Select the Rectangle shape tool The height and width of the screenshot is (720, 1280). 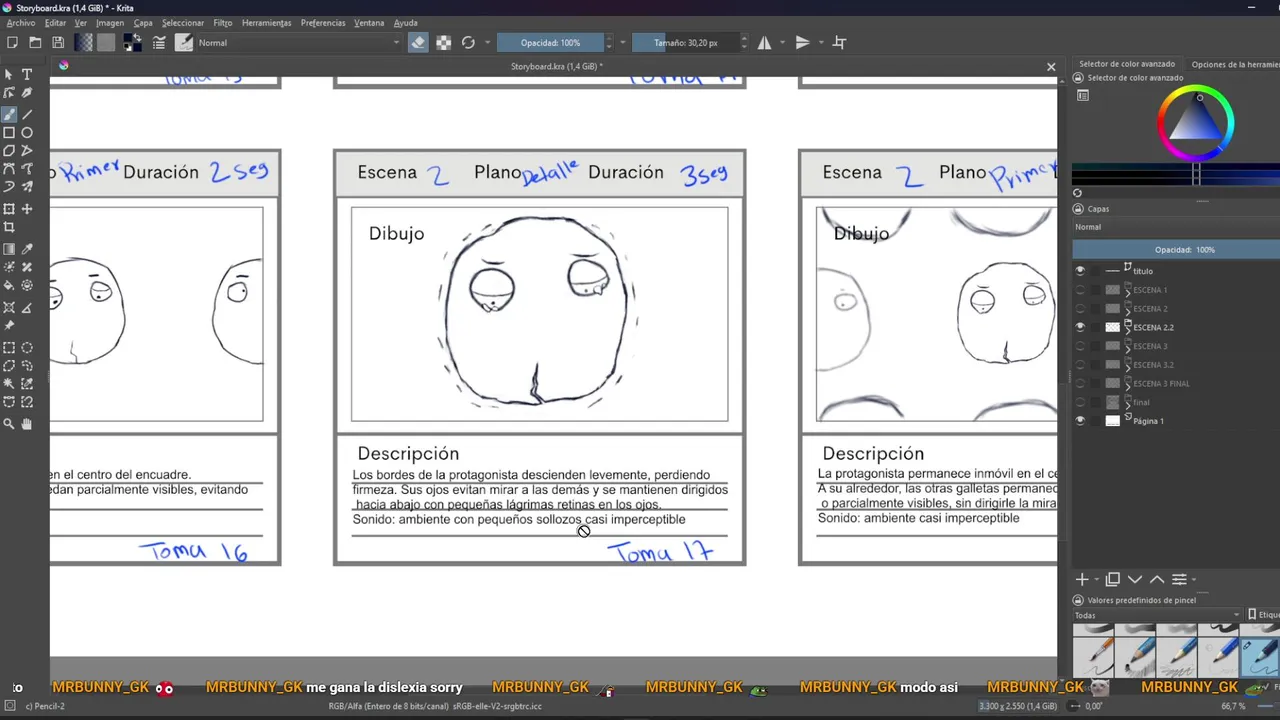(9, 132)
